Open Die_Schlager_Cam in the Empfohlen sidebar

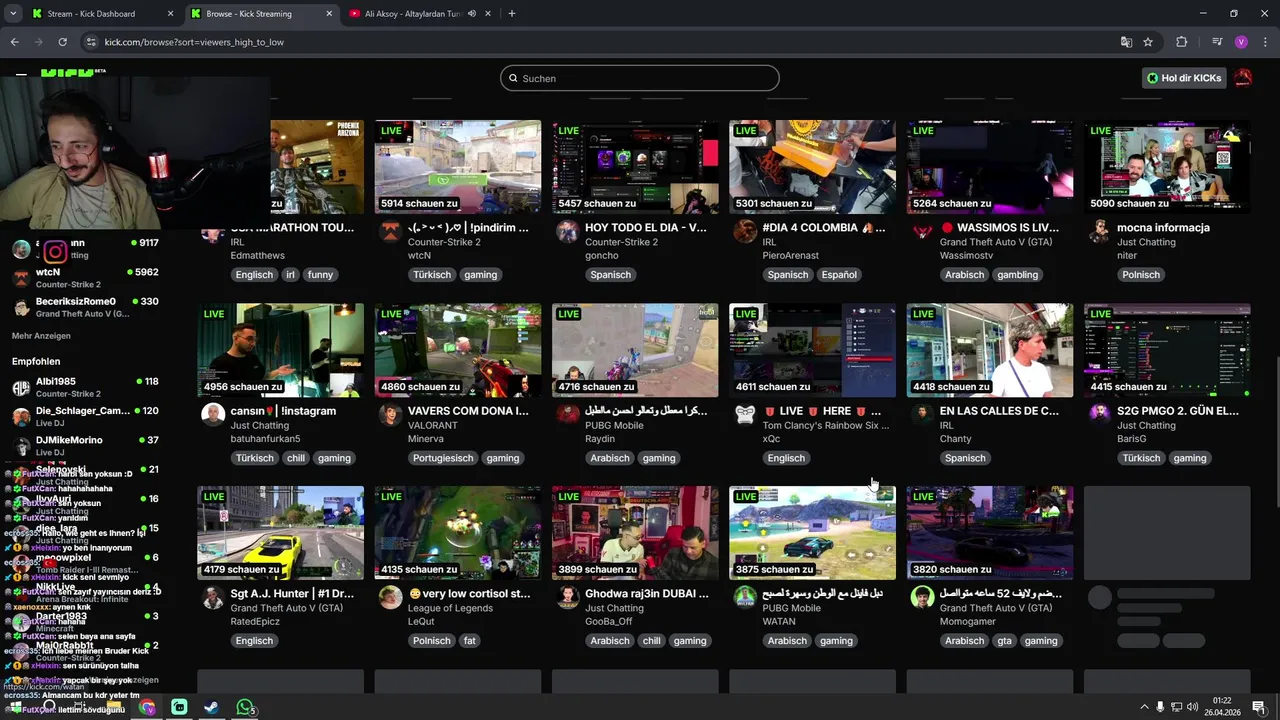pyautogui.click(x=85, y=416)
